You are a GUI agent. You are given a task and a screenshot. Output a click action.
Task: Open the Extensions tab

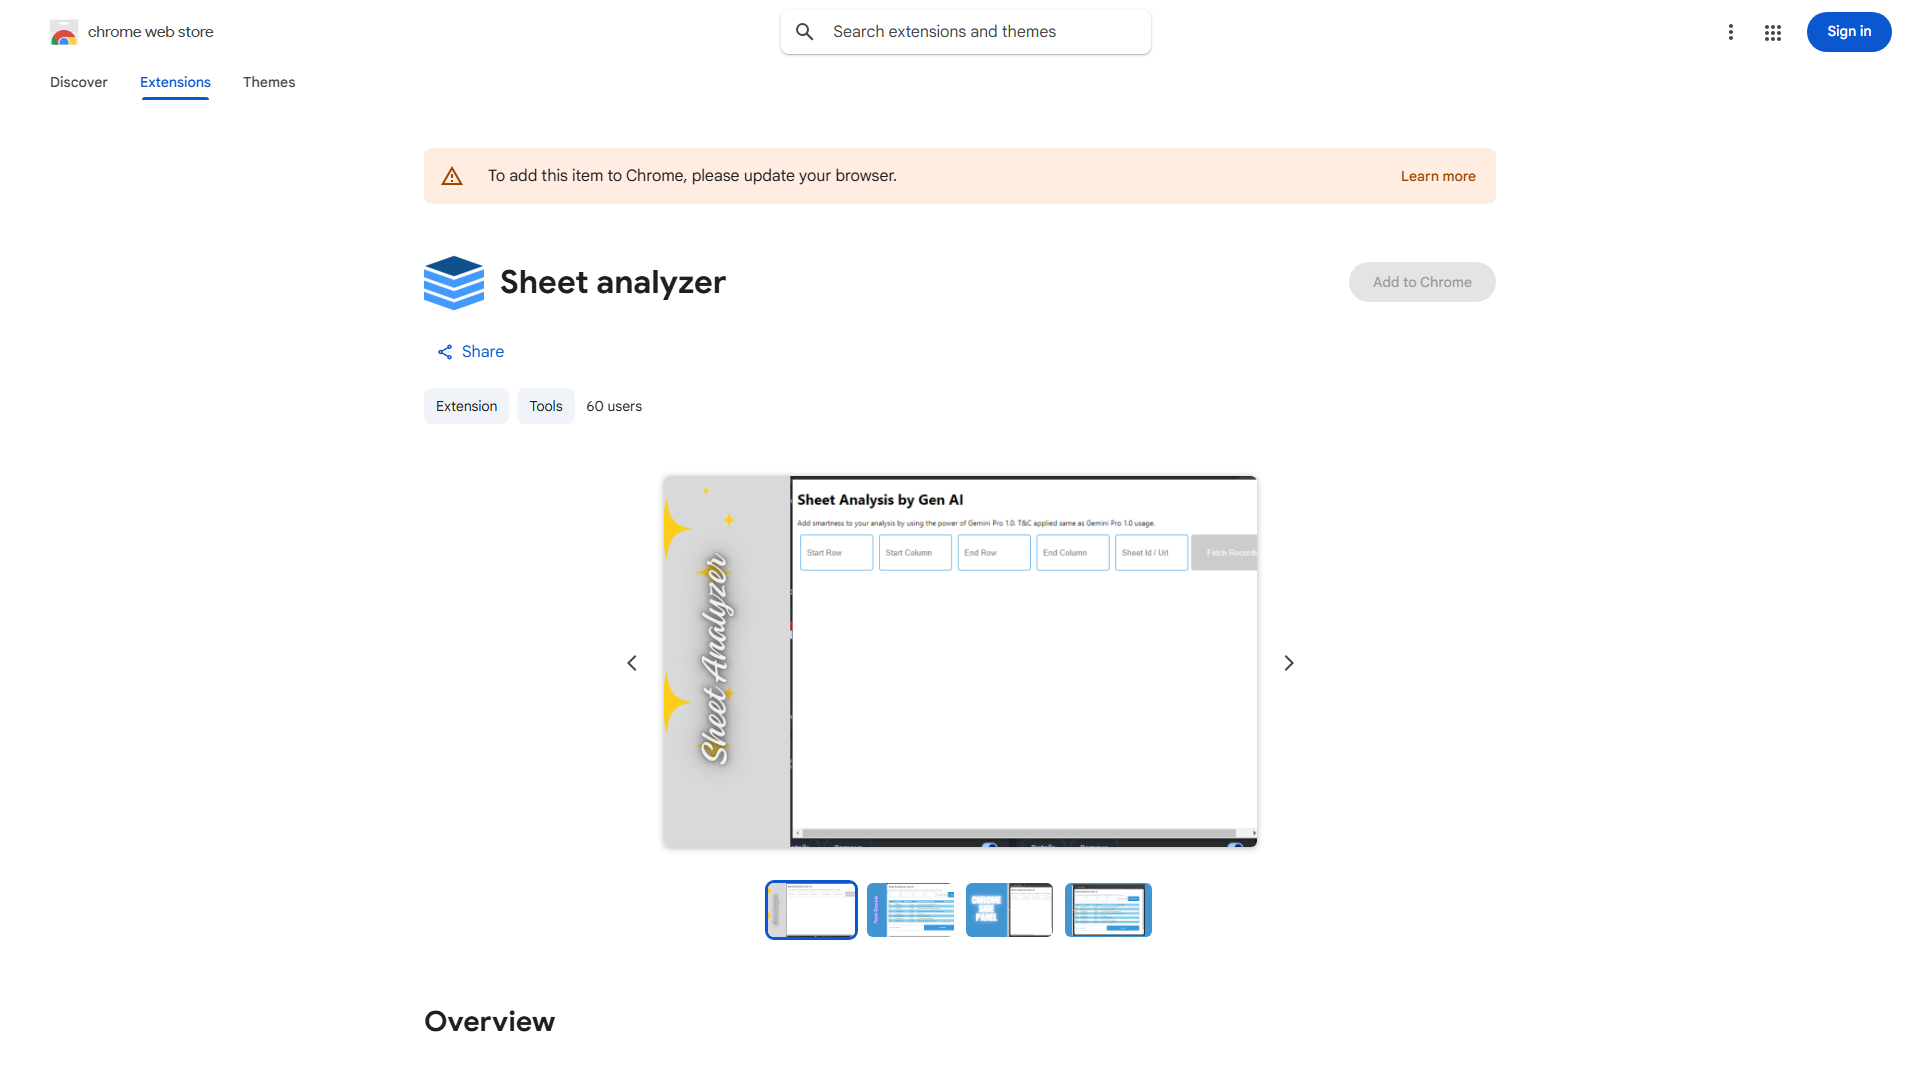(175, 82)
